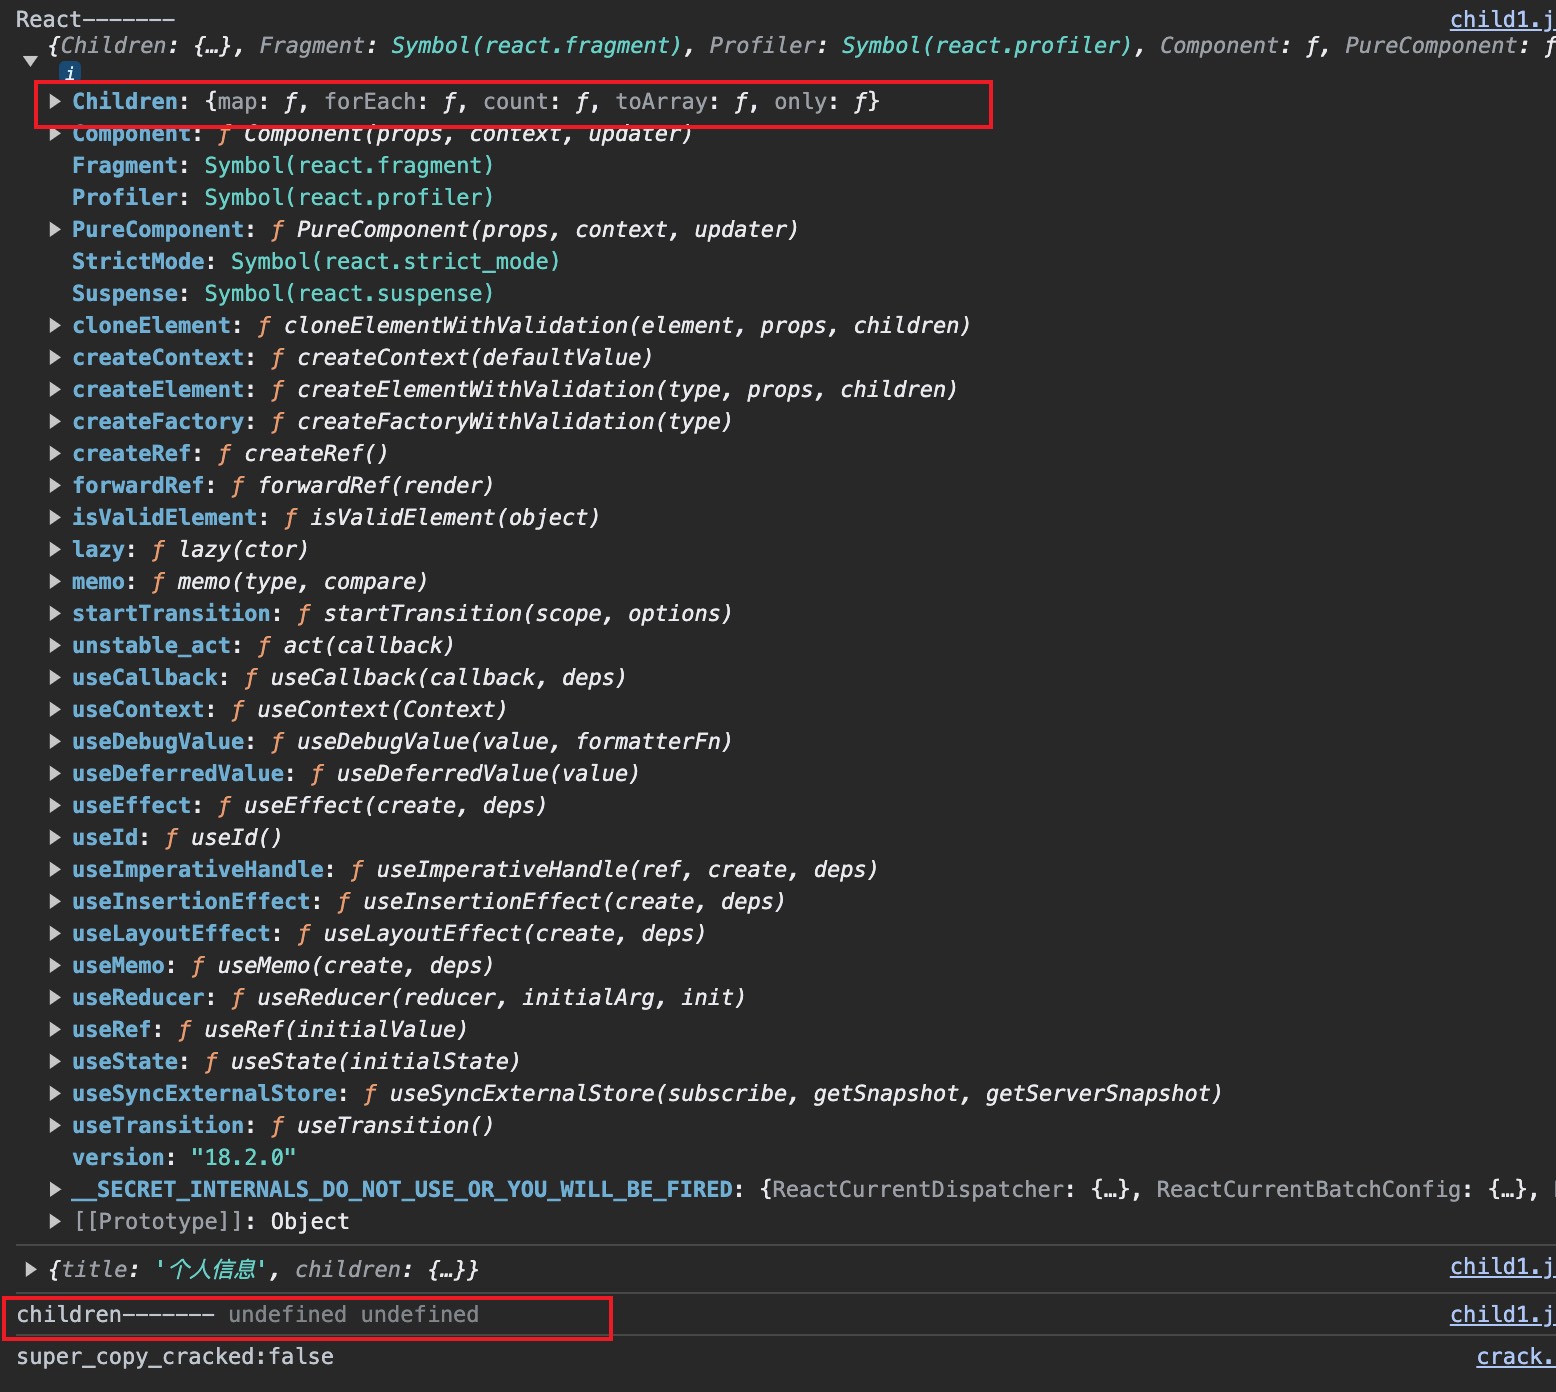This screenshot has height=1392, width=1556.
Task: Select the Suspense: Symbol(react.suspense) row
Action: tap(282, 293)
